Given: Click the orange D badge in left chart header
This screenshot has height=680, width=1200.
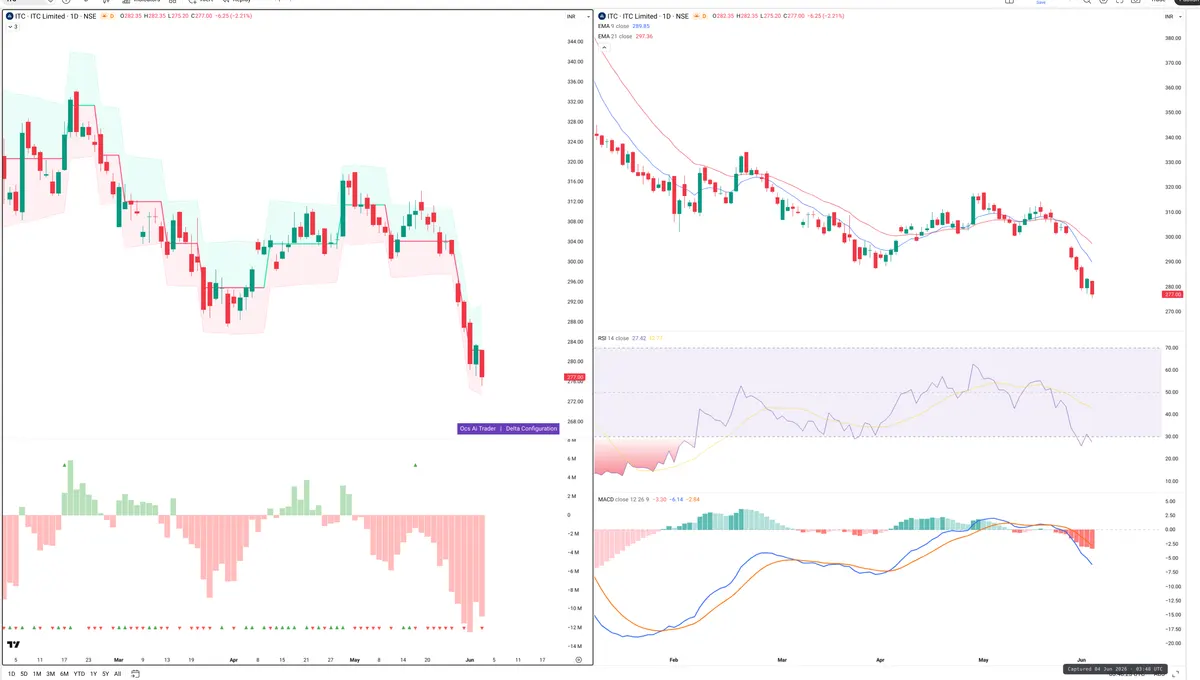Looking at the screenshot, I should [x=112, y=17].
